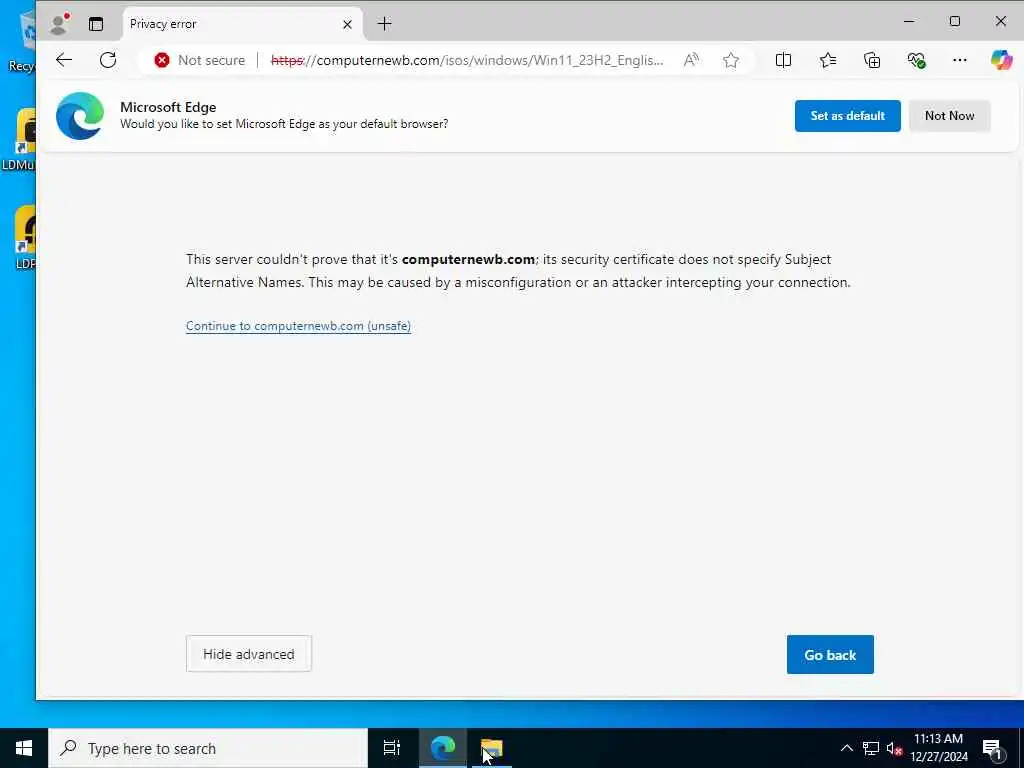Refresh the page
This screenshot has width=1024, height=768.
(x=108, y=60)
